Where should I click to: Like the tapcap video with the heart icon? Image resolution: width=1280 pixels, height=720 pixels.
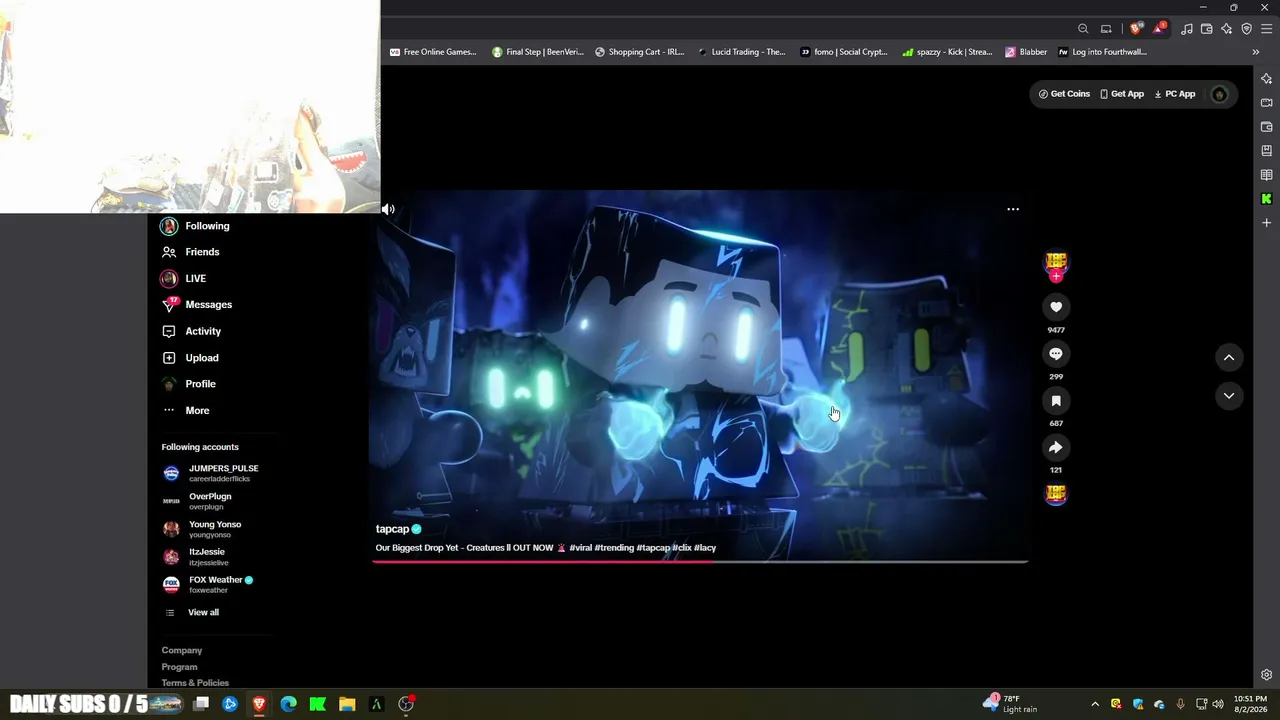[1056, 307]
